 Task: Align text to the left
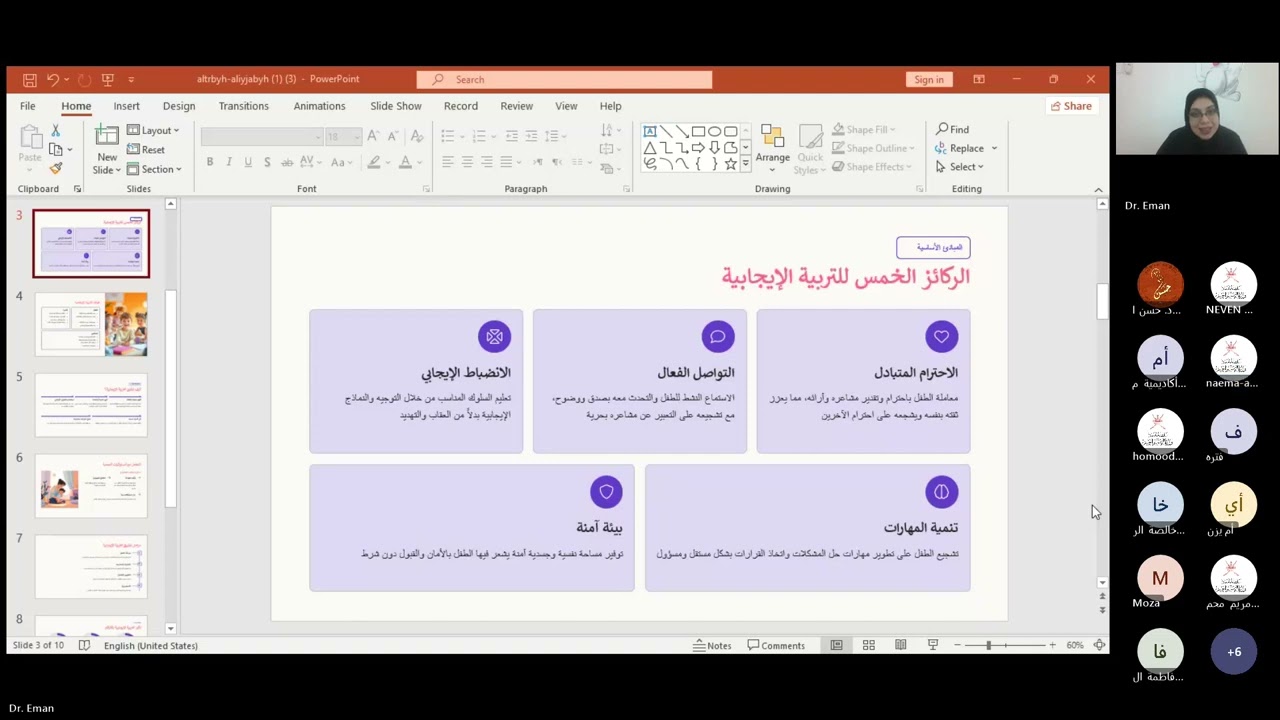(448, 162)
